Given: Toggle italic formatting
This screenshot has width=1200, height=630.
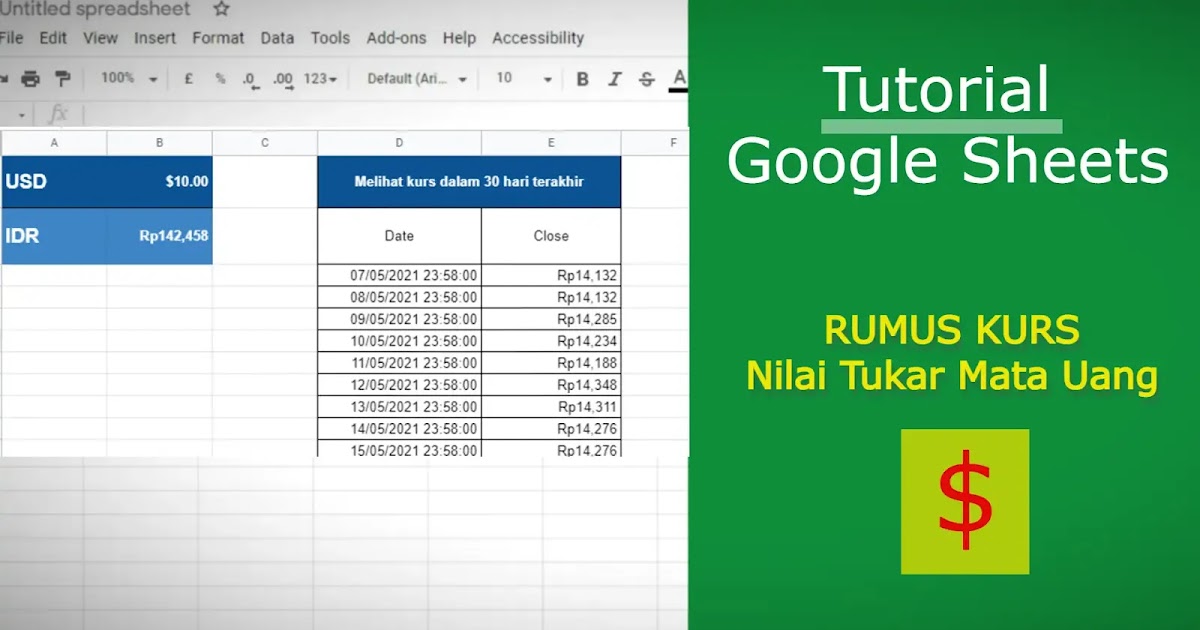Looking at the screenshot, I should 614,78.
